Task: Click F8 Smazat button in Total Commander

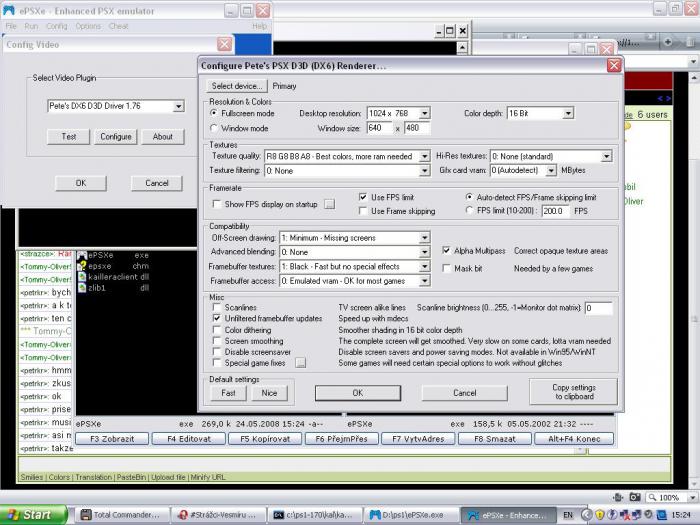Action: (495, 439)
